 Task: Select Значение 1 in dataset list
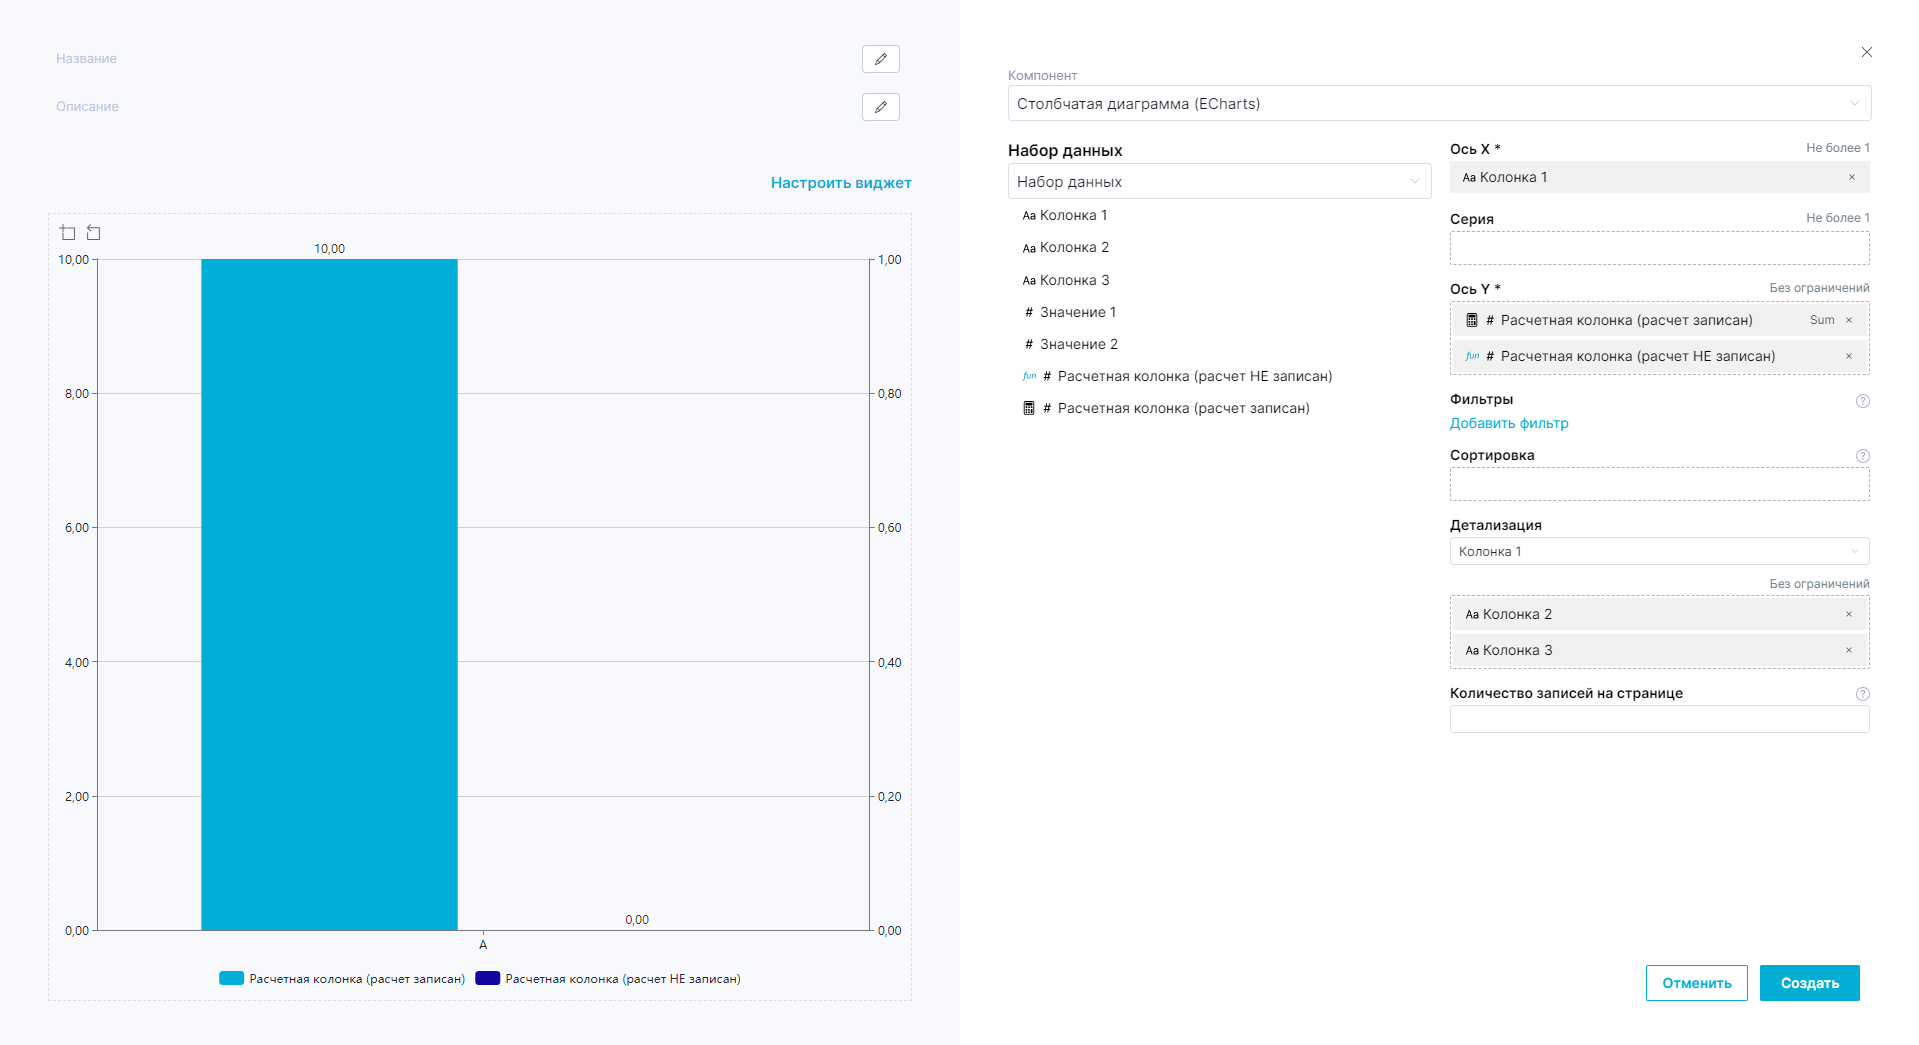point(1077,312)
